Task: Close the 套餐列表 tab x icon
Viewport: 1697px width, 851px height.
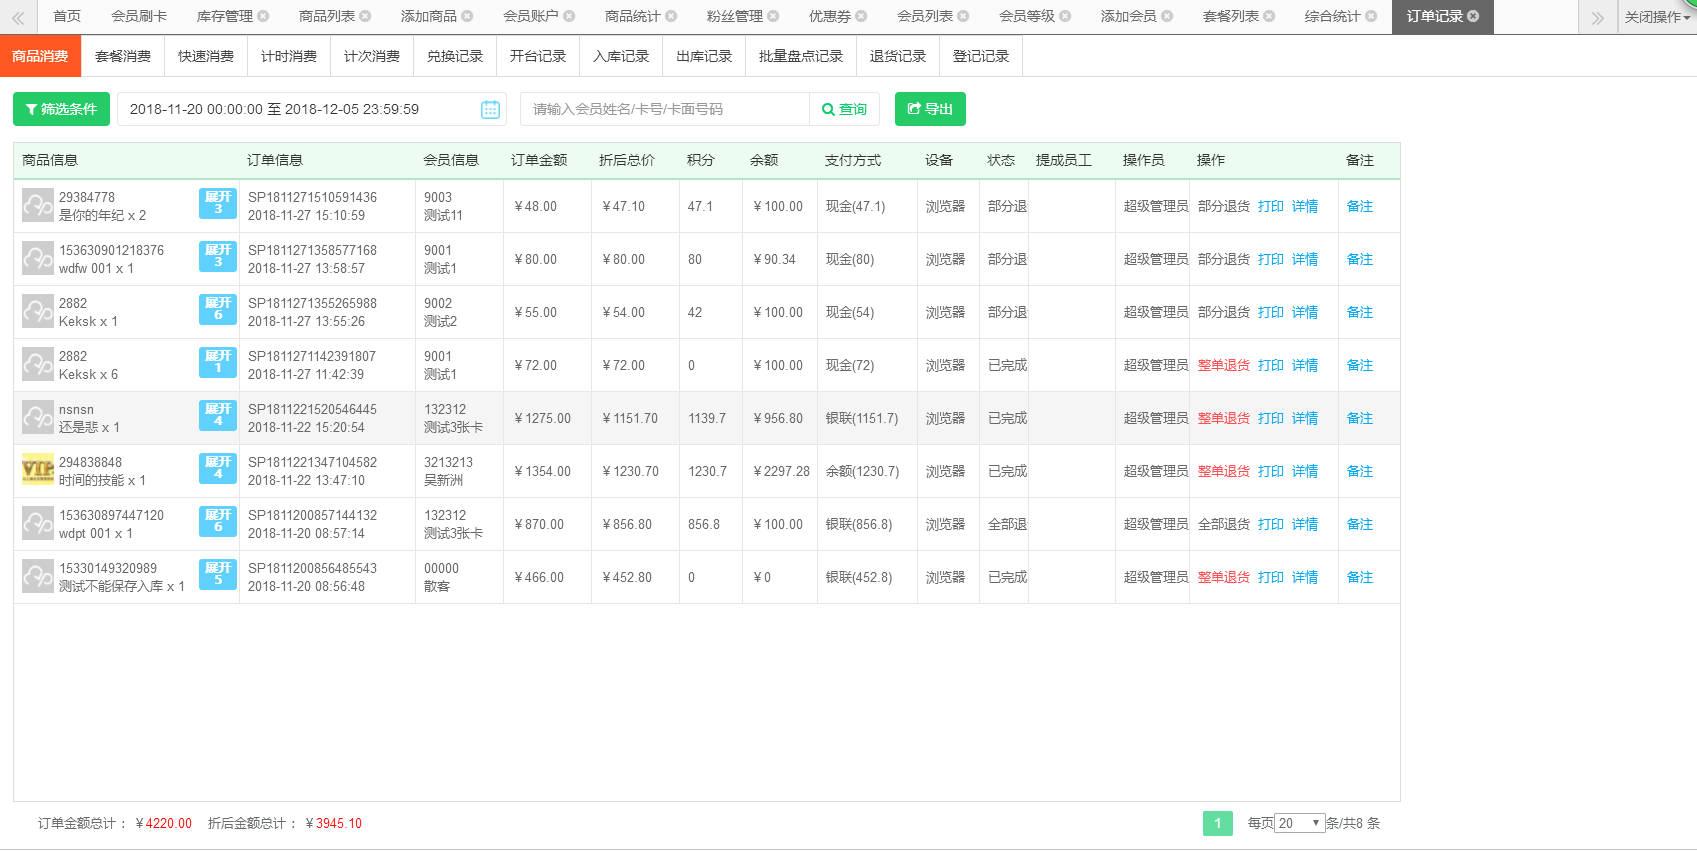Action: tap(1269, 16)
